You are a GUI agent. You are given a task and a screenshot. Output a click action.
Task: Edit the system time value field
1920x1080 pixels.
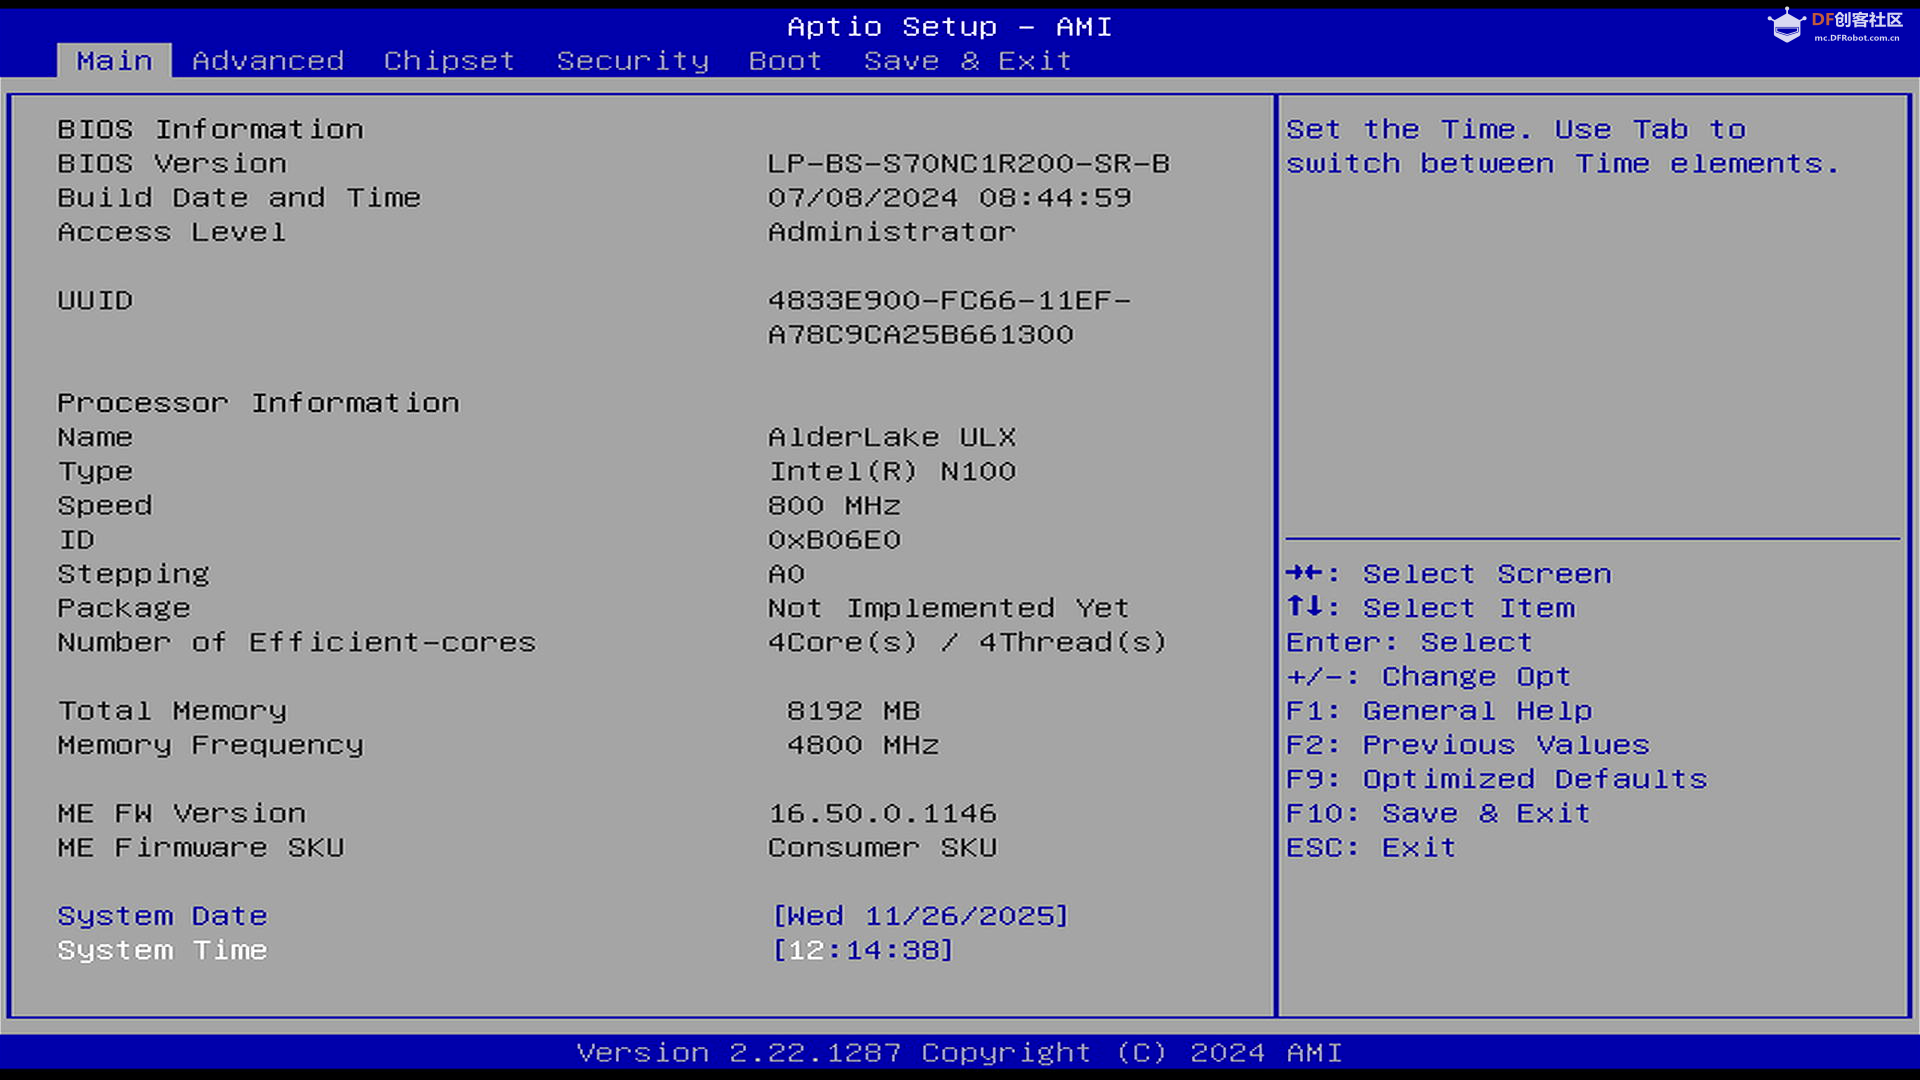tap(863, 950)
